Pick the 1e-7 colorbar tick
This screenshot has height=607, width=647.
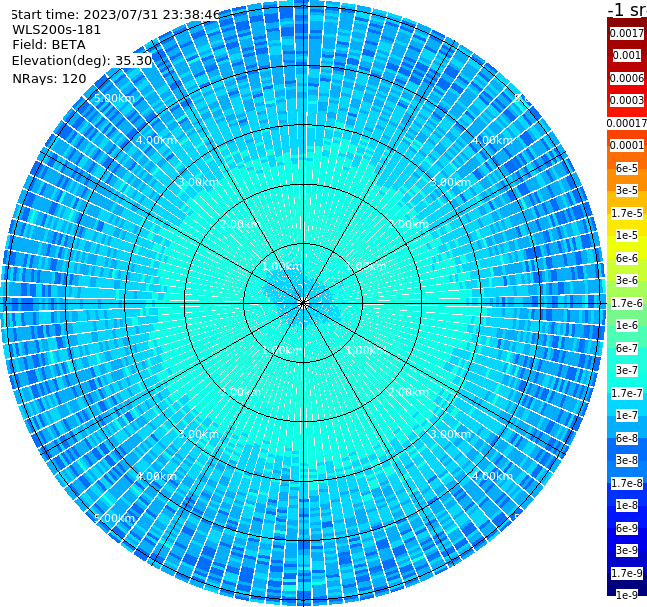(627, 415)
